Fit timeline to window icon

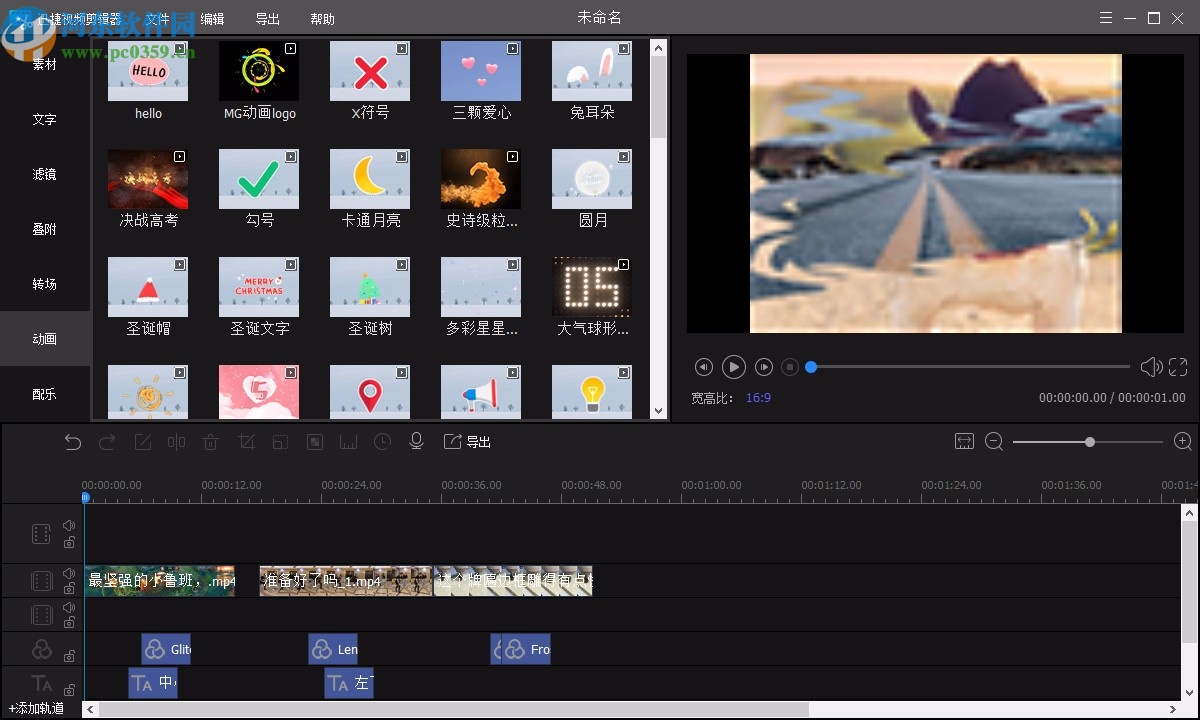point(964,441)
